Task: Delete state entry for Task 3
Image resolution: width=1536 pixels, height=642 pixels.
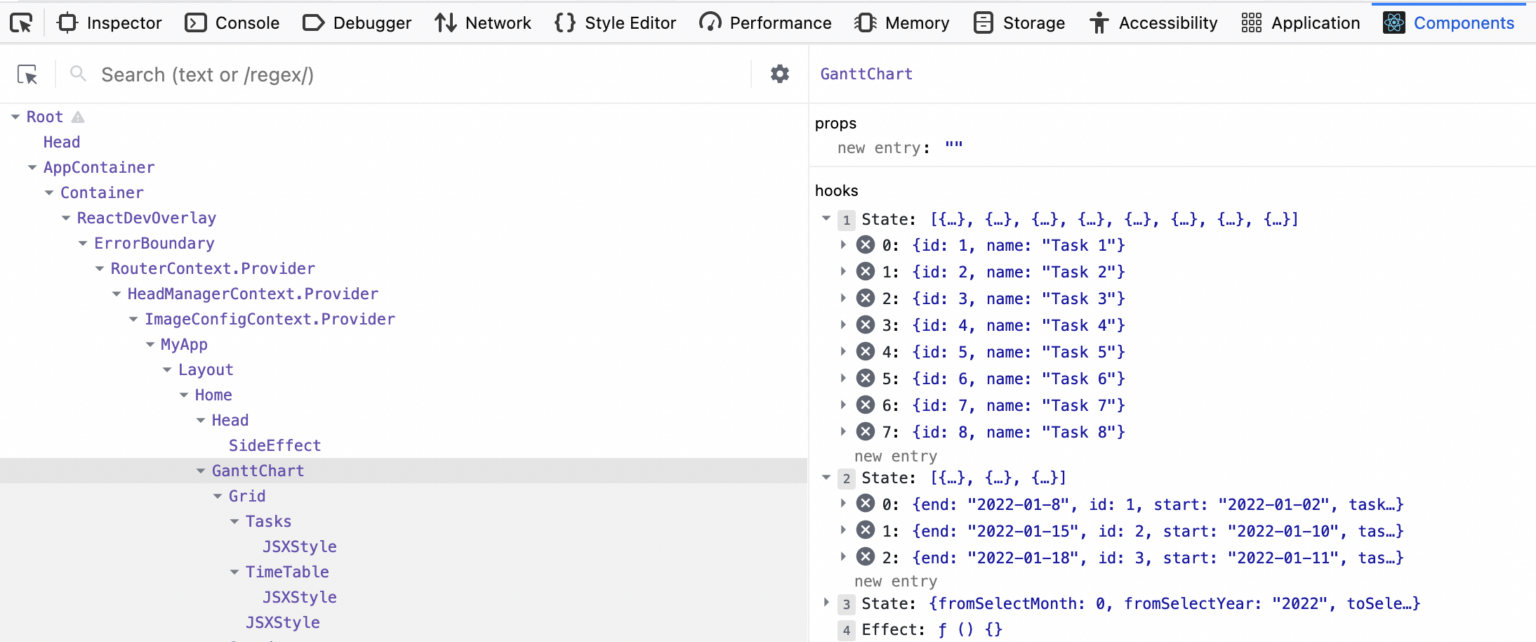Action: coord(865,298)
